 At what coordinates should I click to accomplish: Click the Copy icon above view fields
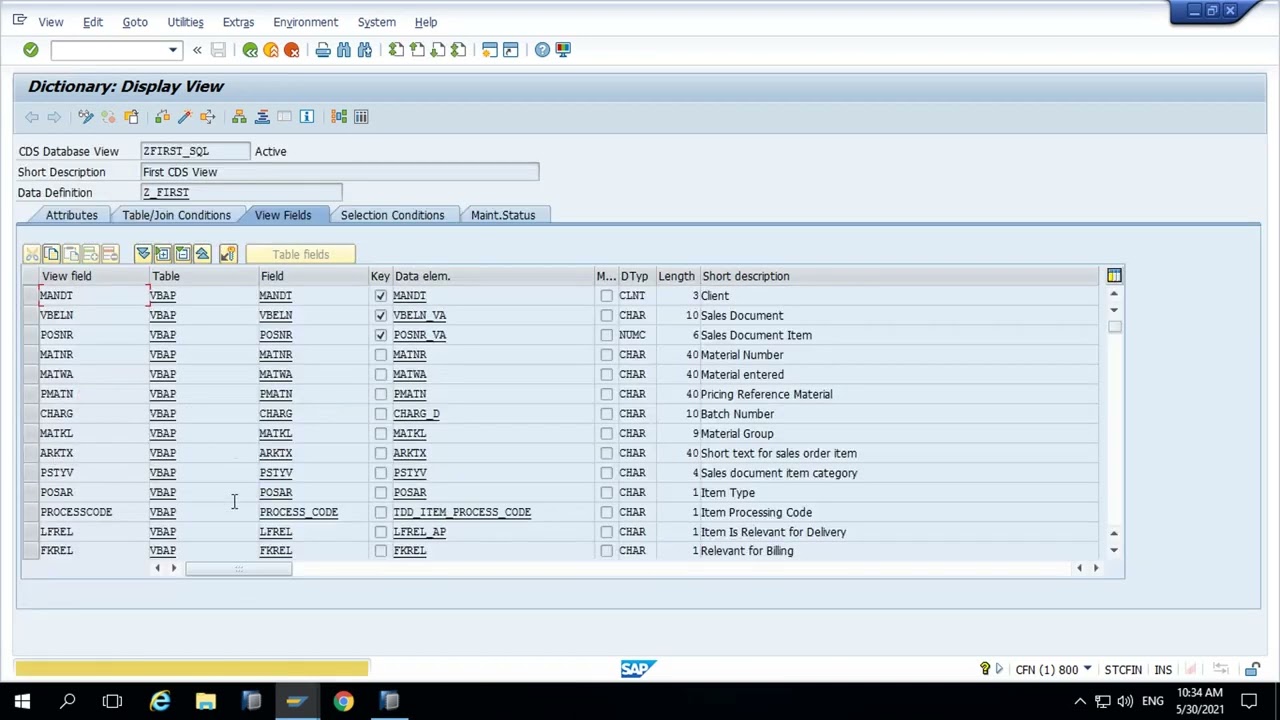tap(51, 254)
